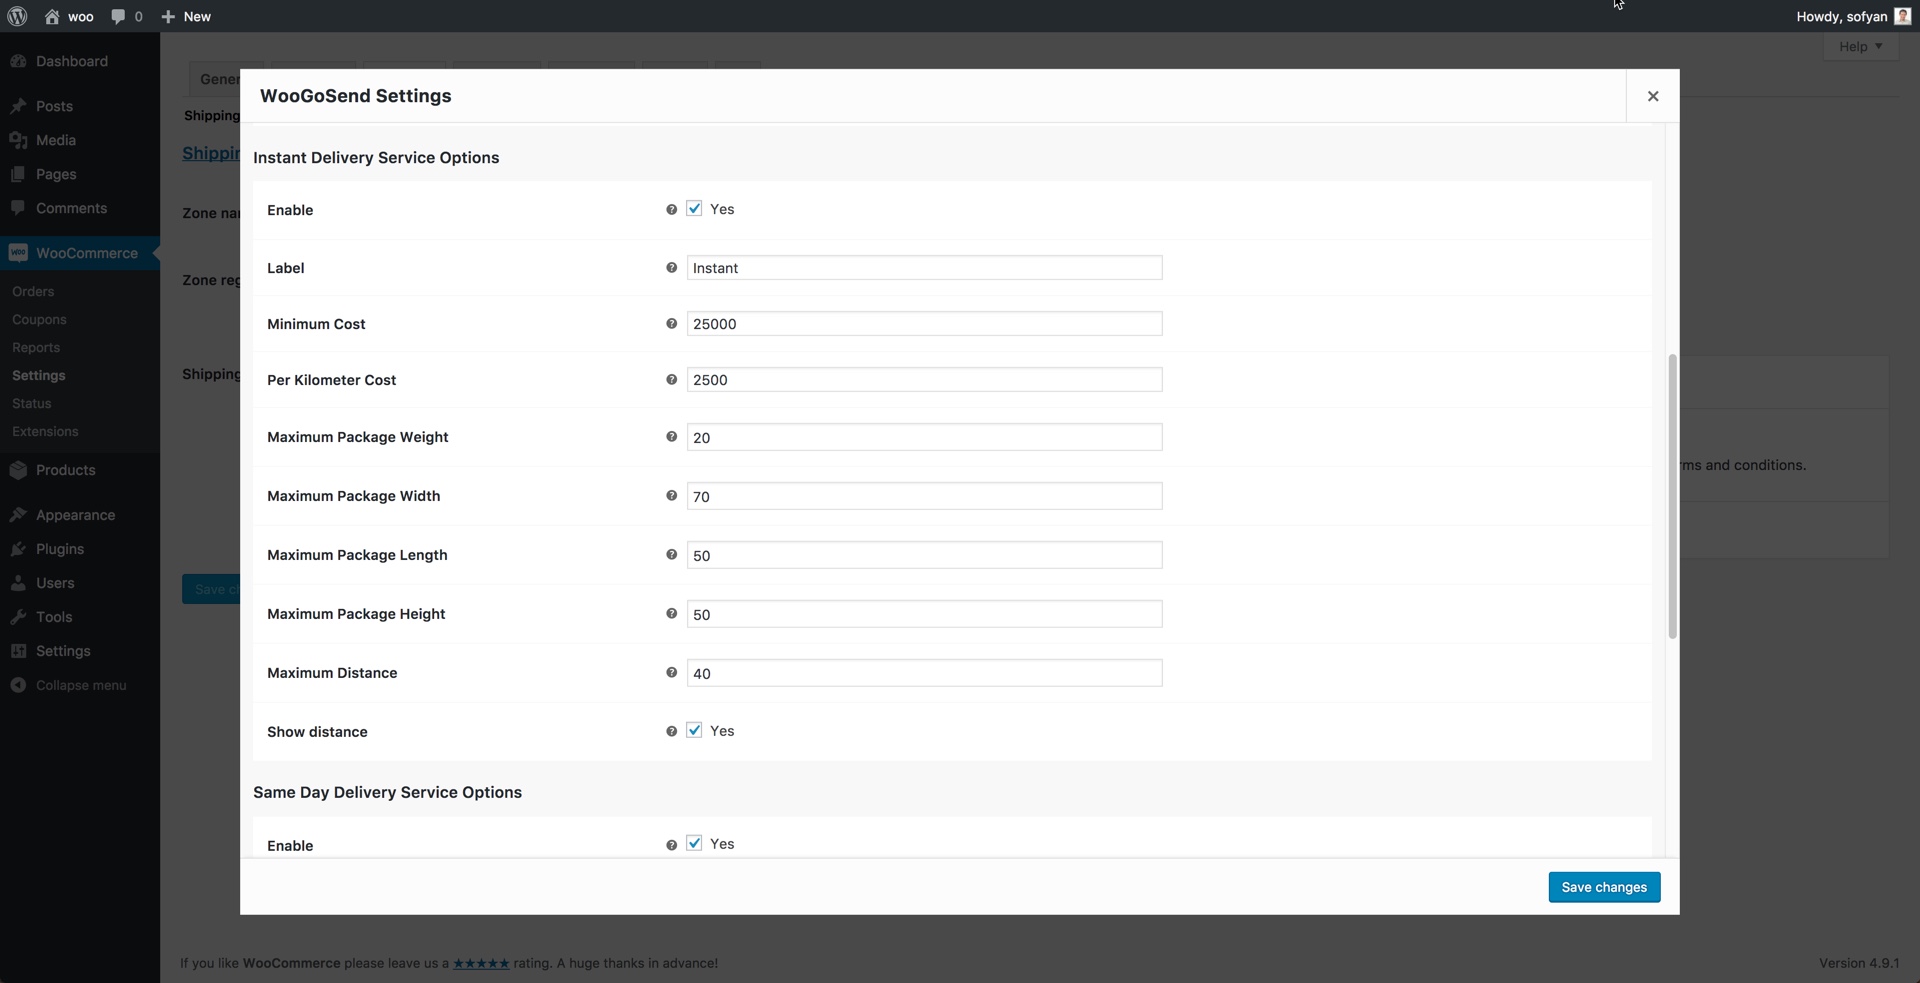Click the modal vertical scrollbar thumb
Screen dimensions: 1920x983
(1672, 496)
